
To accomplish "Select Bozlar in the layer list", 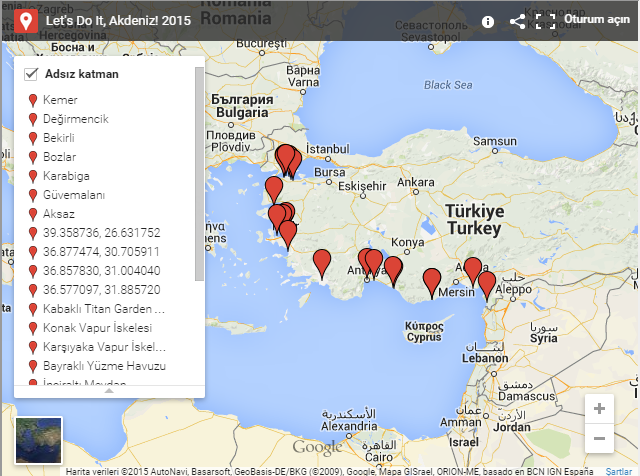I will point(60,157).
